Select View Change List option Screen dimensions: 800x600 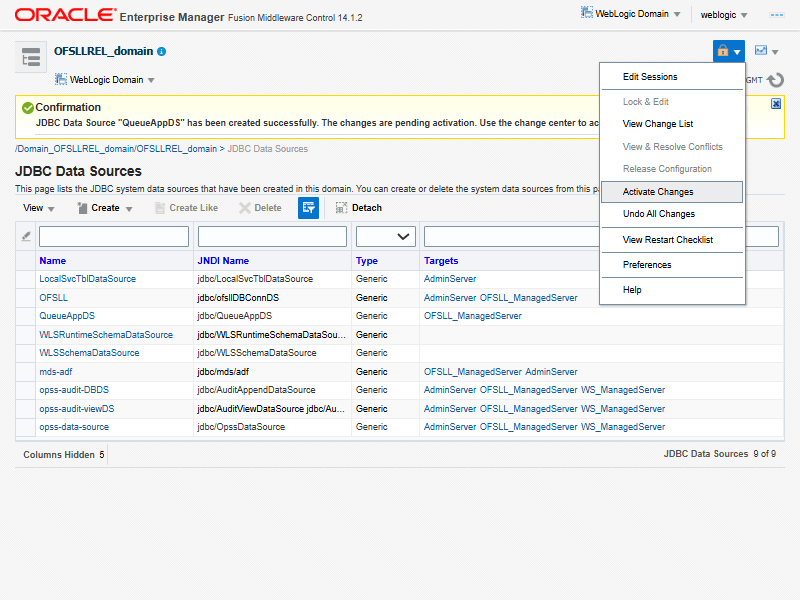[657, 124]
